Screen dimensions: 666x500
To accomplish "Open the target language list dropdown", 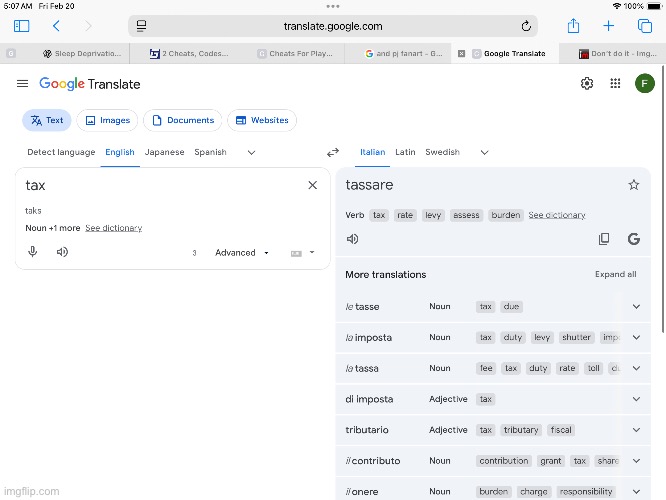I will click(x=484, y=153).
